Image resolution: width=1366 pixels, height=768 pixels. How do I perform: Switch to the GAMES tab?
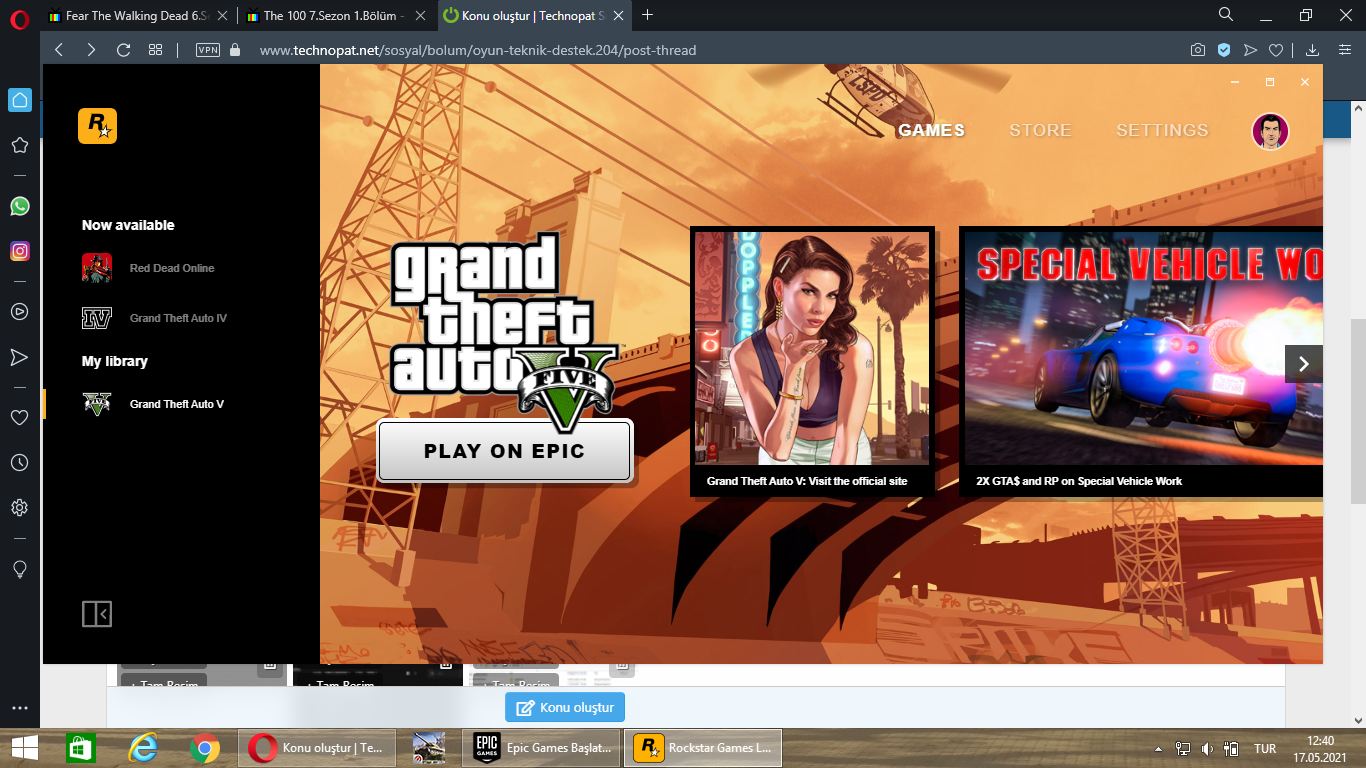coord(931,130)
